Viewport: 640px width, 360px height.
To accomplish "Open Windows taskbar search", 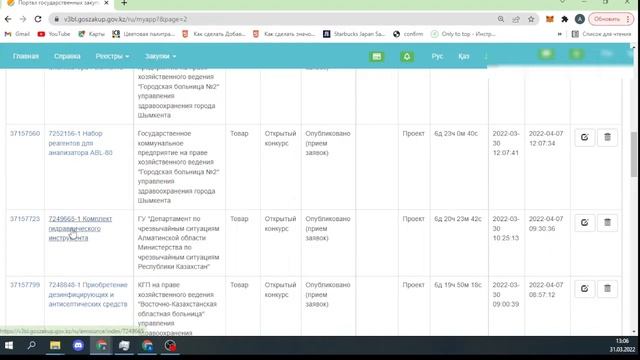I will tap(31, 346).
